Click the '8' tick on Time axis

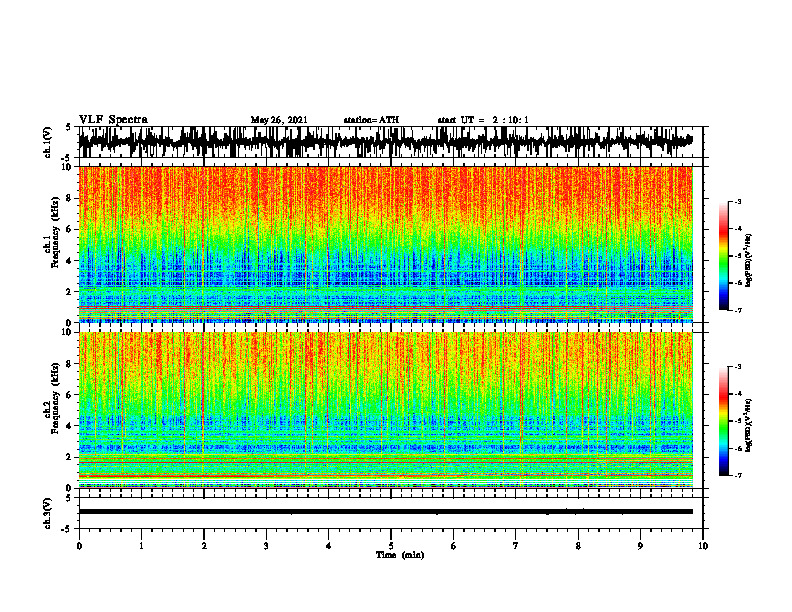[578, 545]
